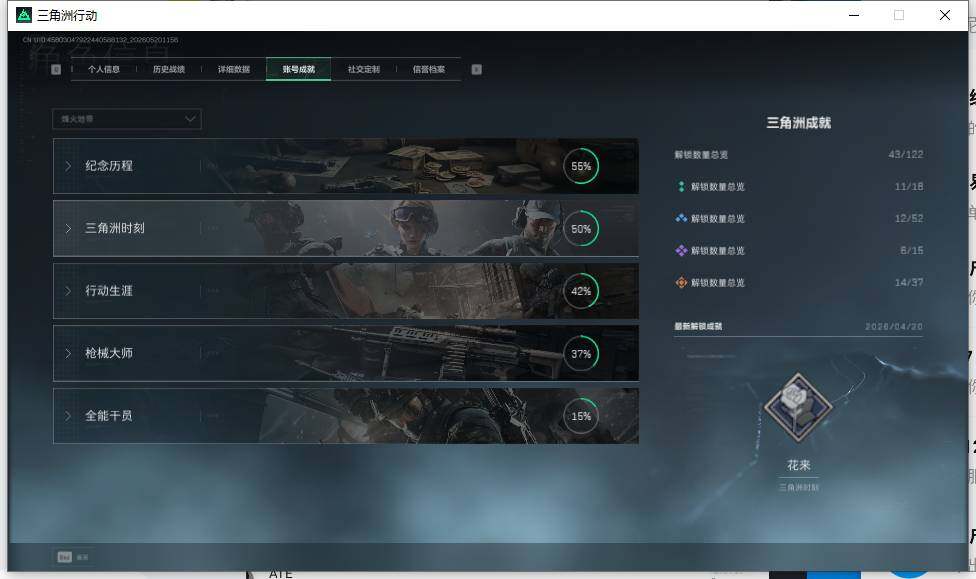Expand the 全能干员 row chevron
The width and height of the screenshot is (976, 579).
(x=68, y=415)
